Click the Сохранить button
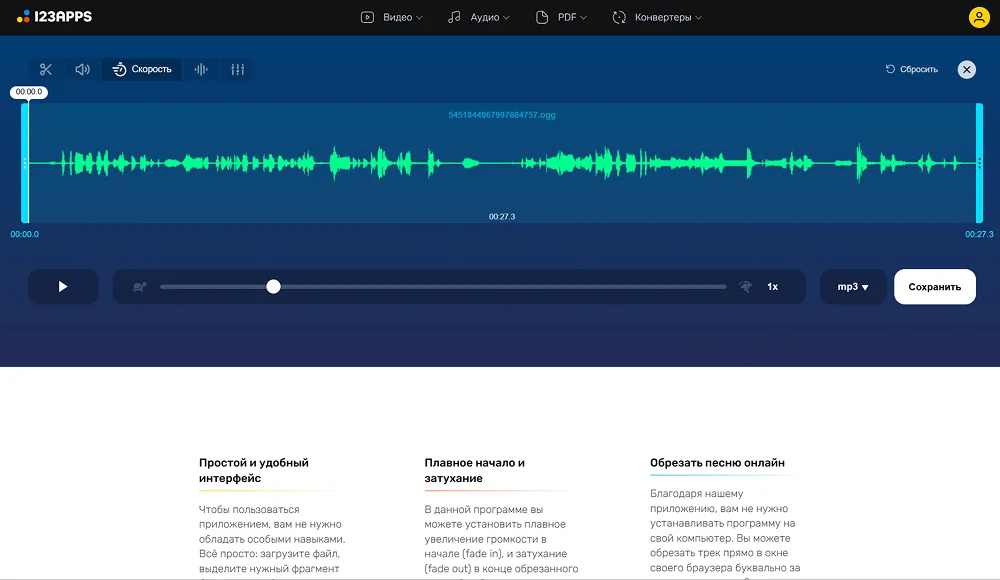Image resolution: width=1000 pixels, height=580 pixels. [x=934, y=287]
